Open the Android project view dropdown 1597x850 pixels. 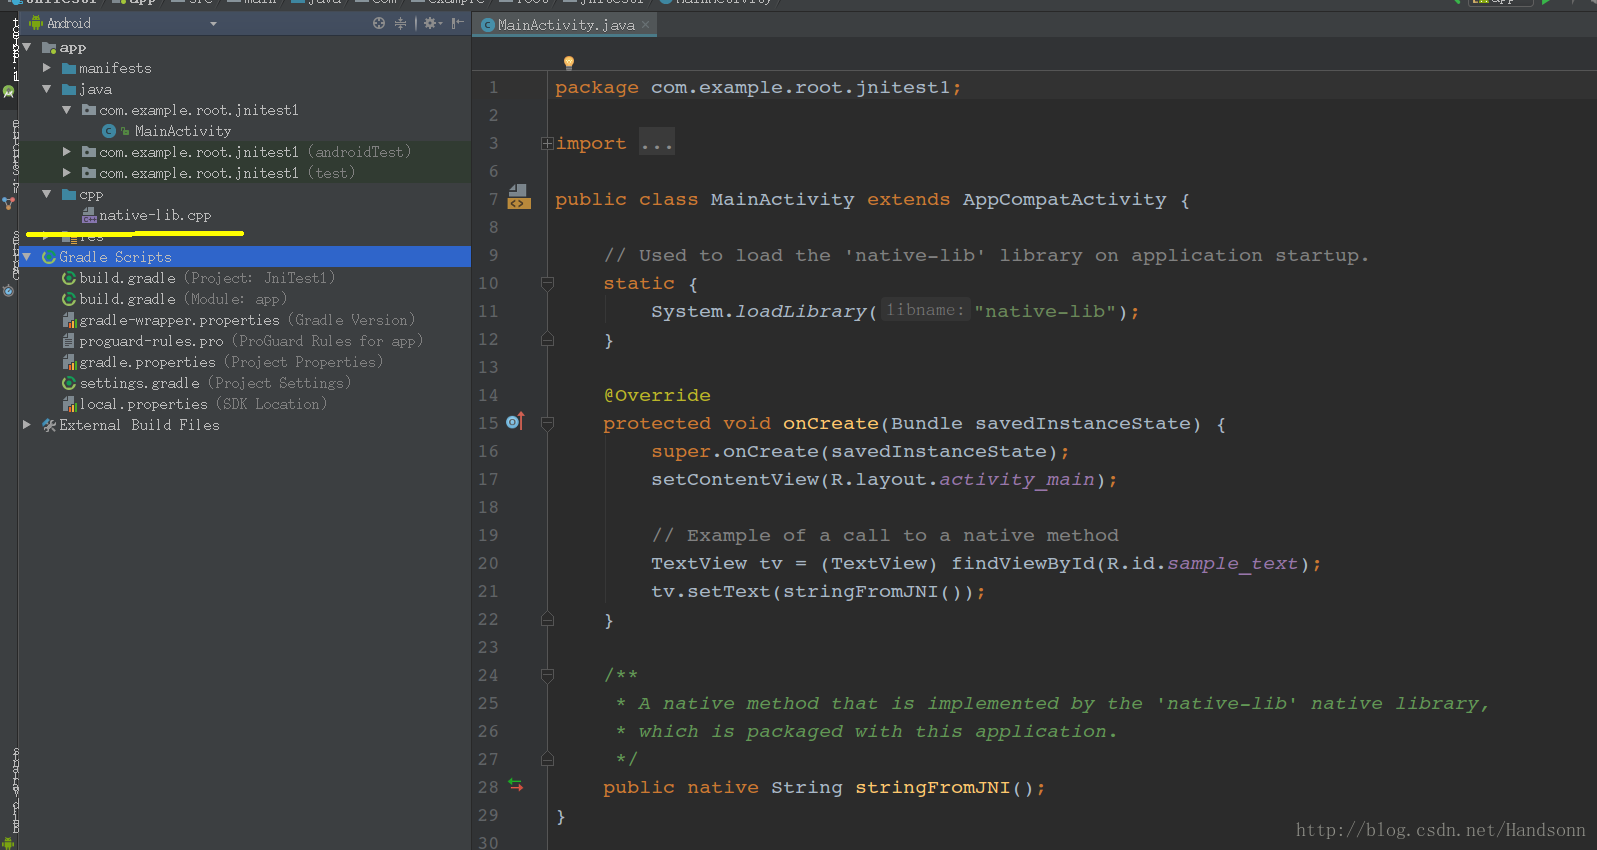point(213,23)
